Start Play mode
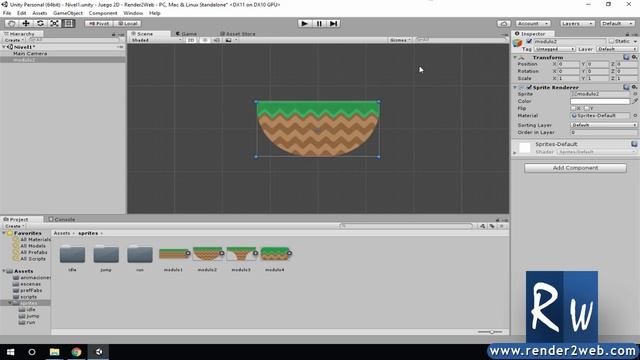 (304, 24)
